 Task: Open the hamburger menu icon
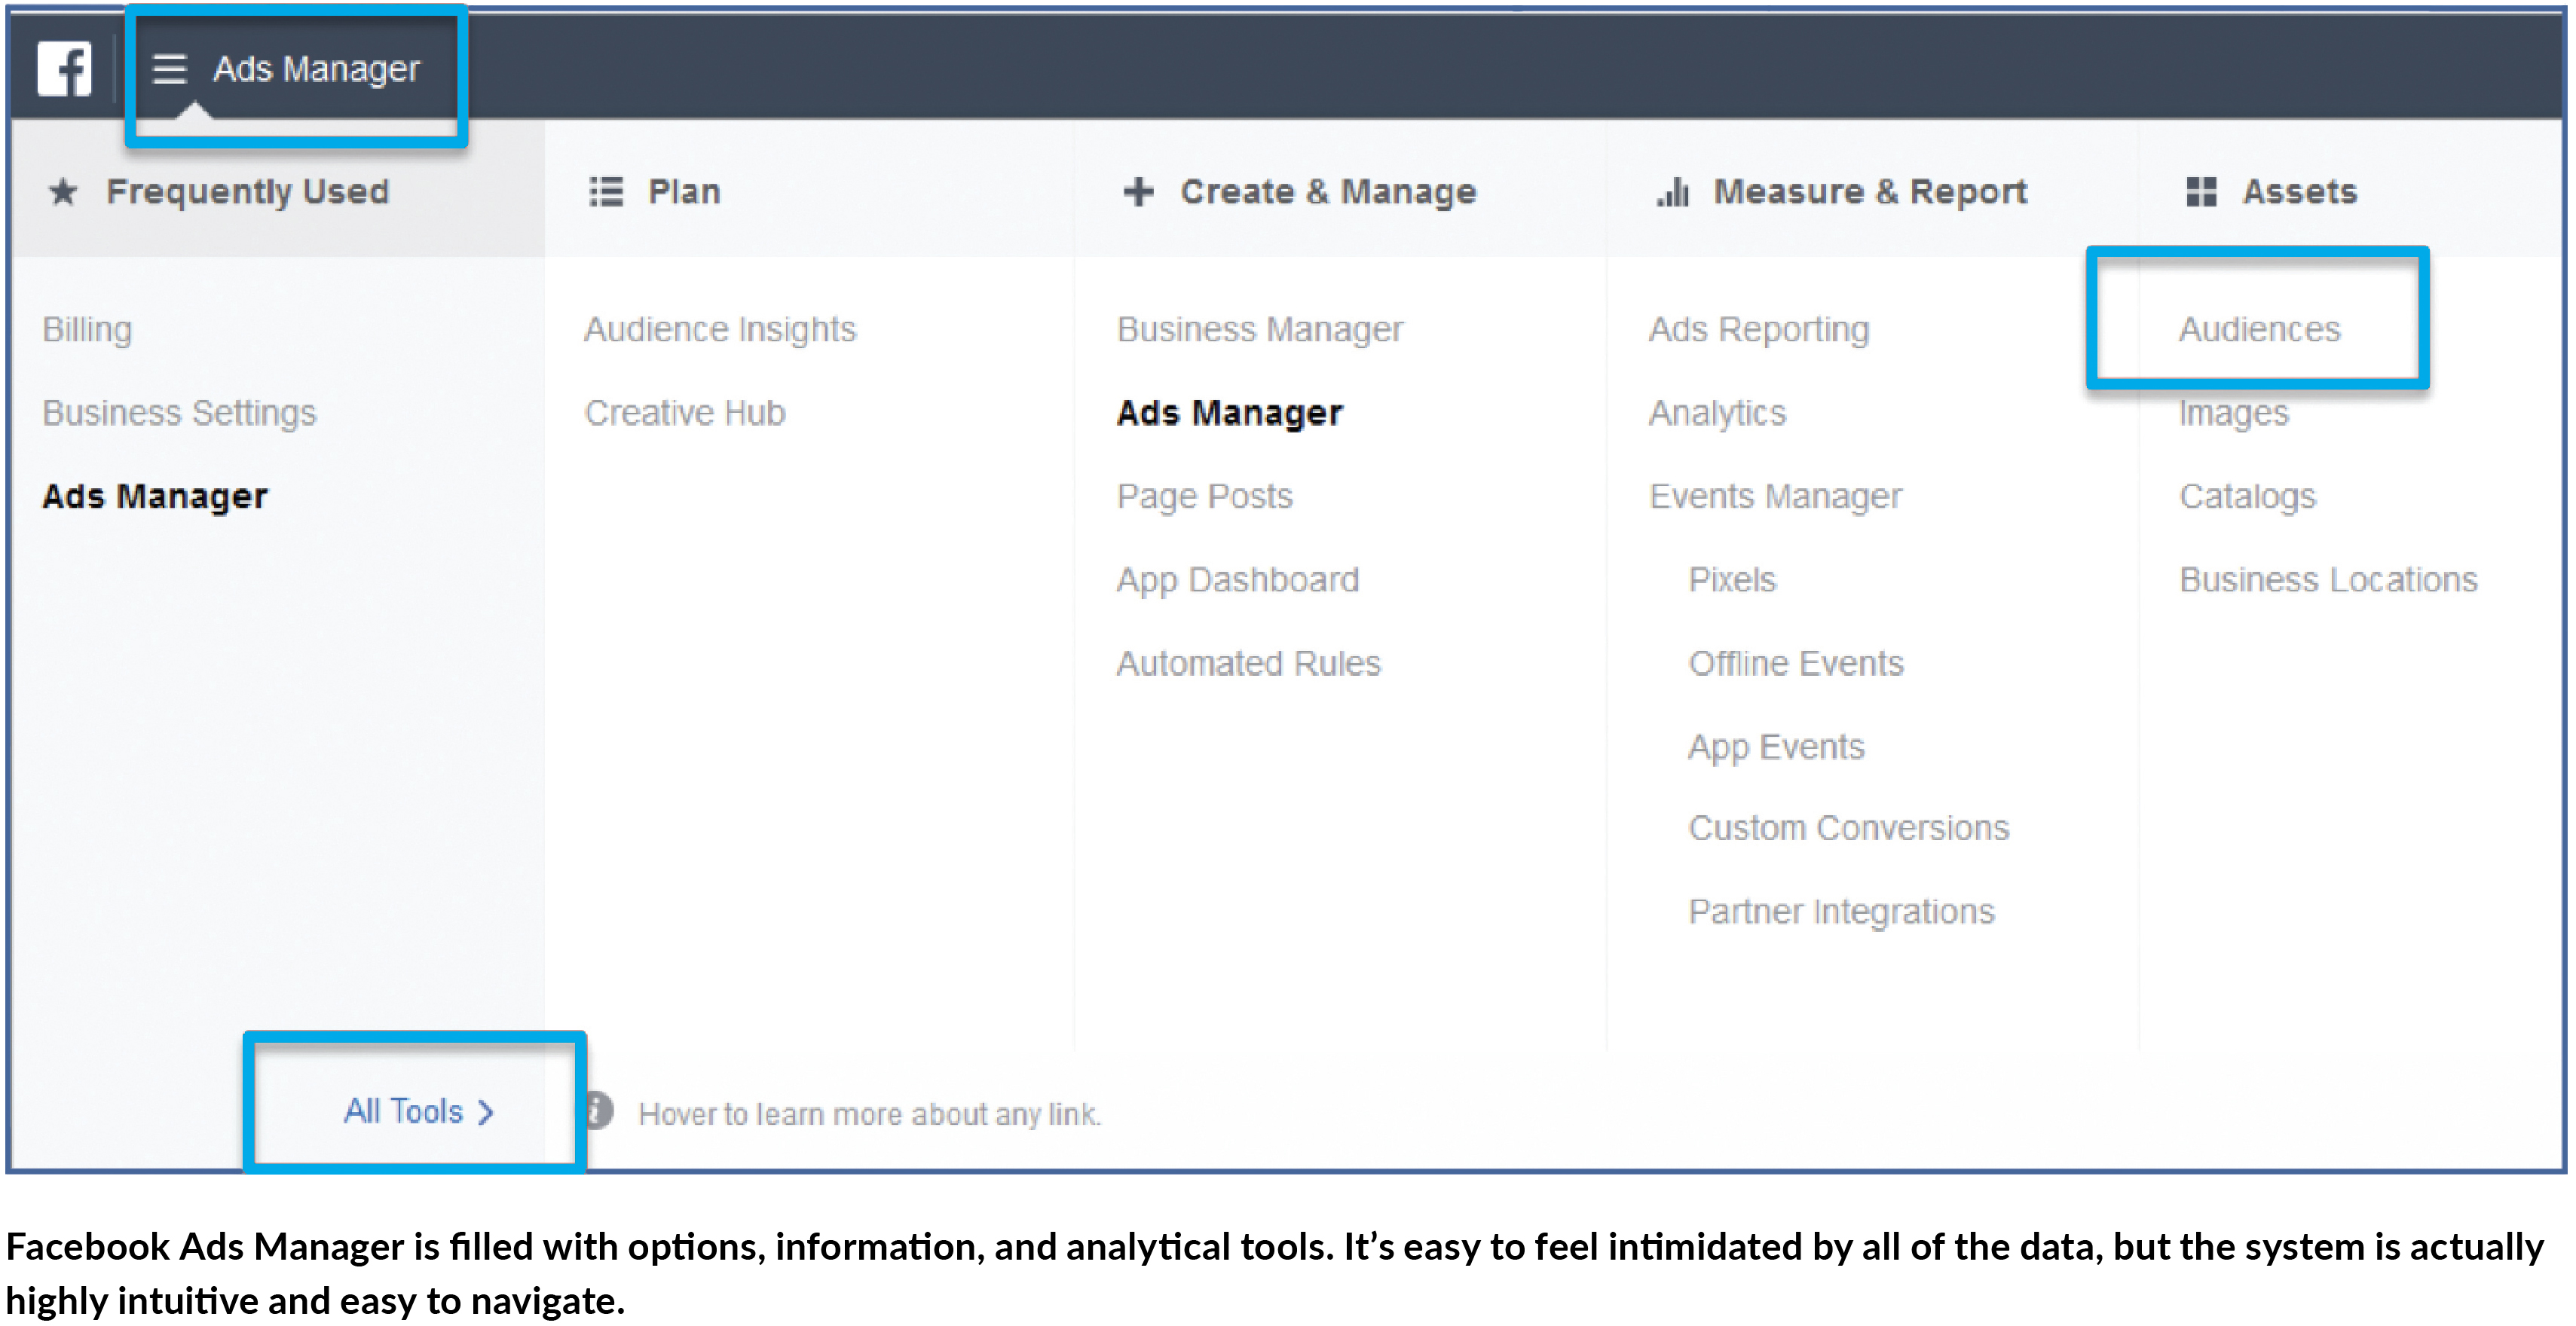pos(169,68)
